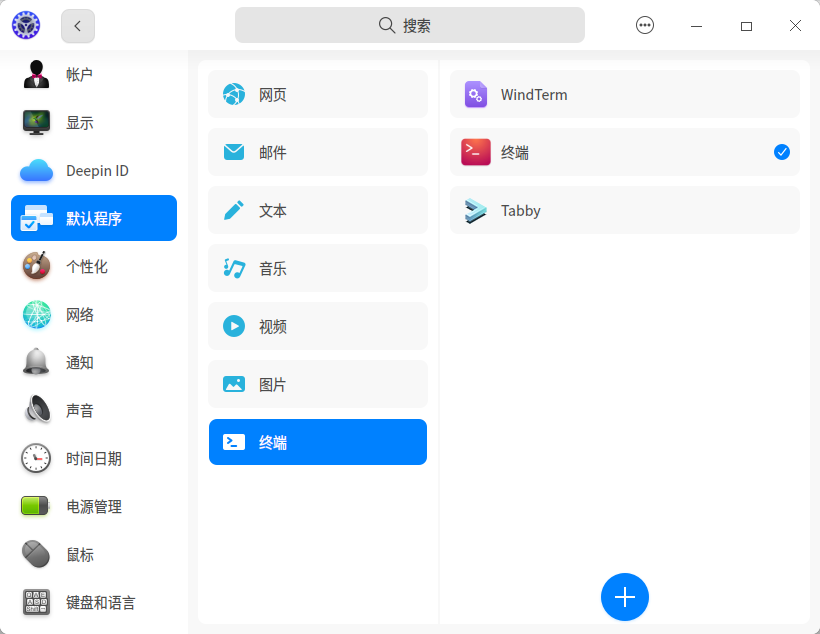
Task: Click the red 终端 app icon
Action: coord(476,152)
